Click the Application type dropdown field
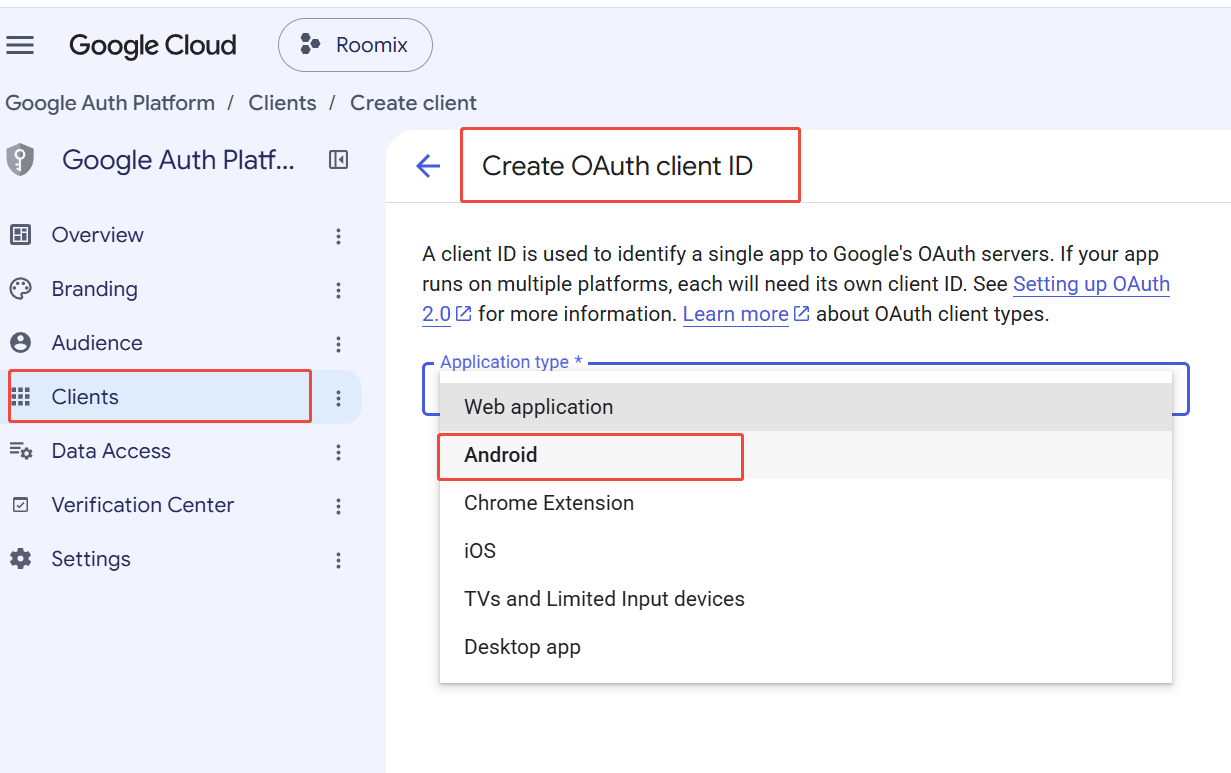1231x773 pixels. 806,389
